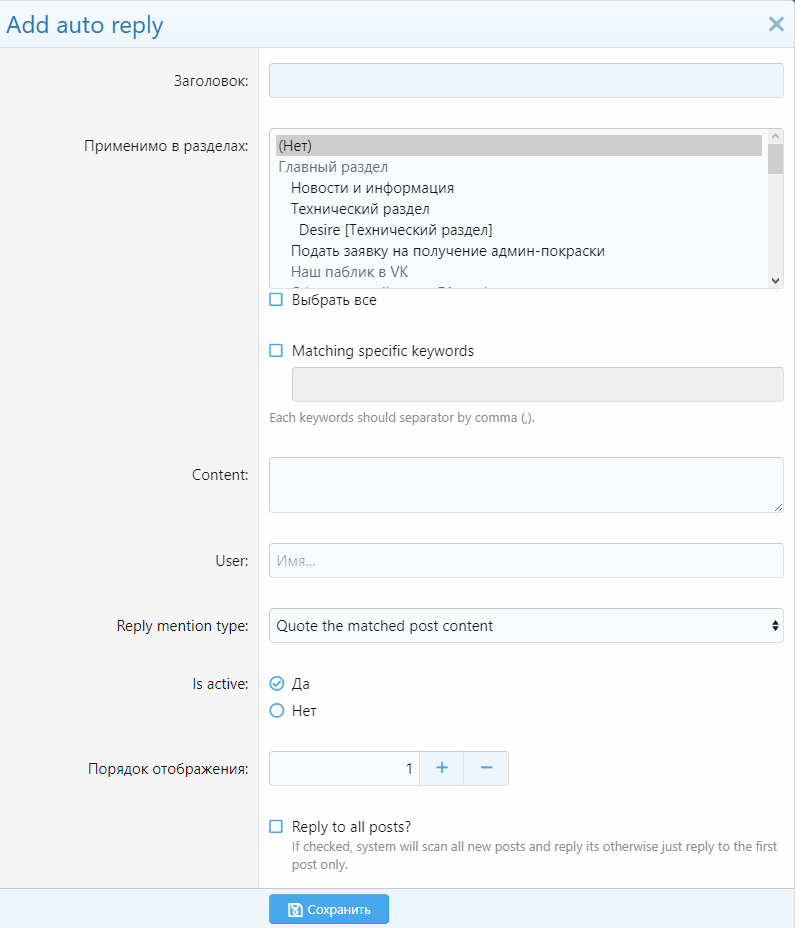
Task: Click into the Content text area
Action: [x=526, y=485]
